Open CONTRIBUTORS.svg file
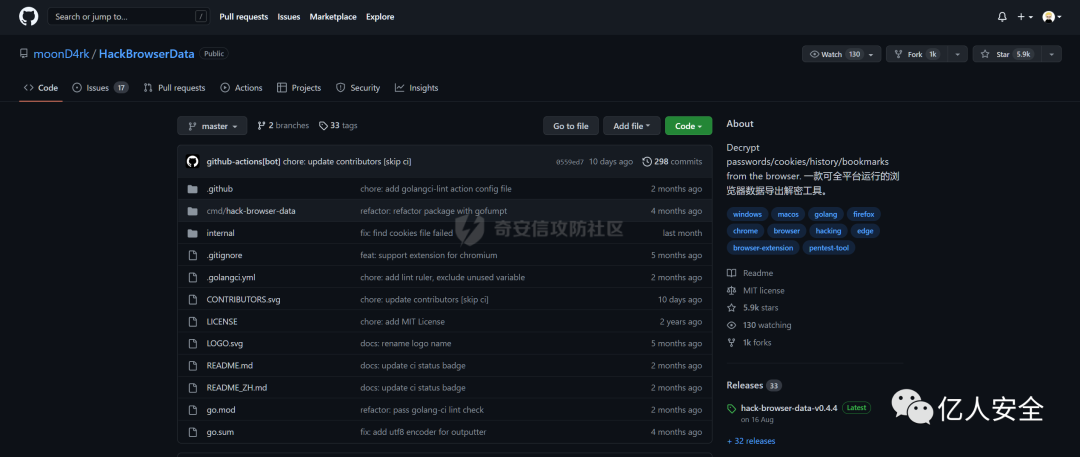Image resolution: width=1080 pixels, height=457 pixels. tap(243, 299)
